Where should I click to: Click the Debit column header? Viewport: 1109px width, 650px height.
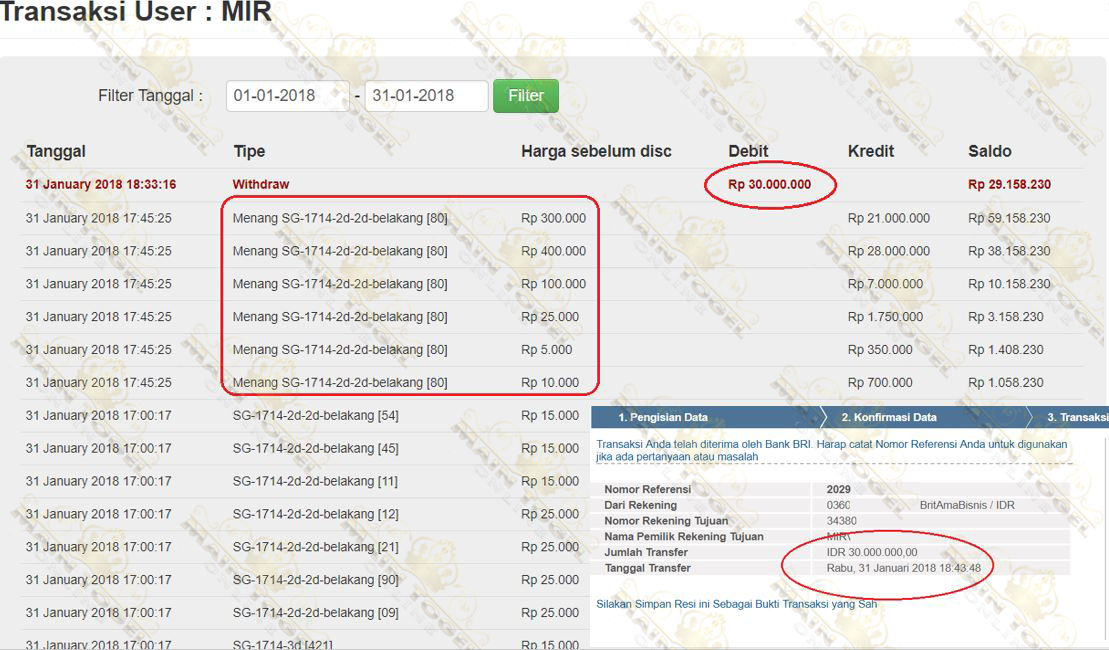point(748,151)
